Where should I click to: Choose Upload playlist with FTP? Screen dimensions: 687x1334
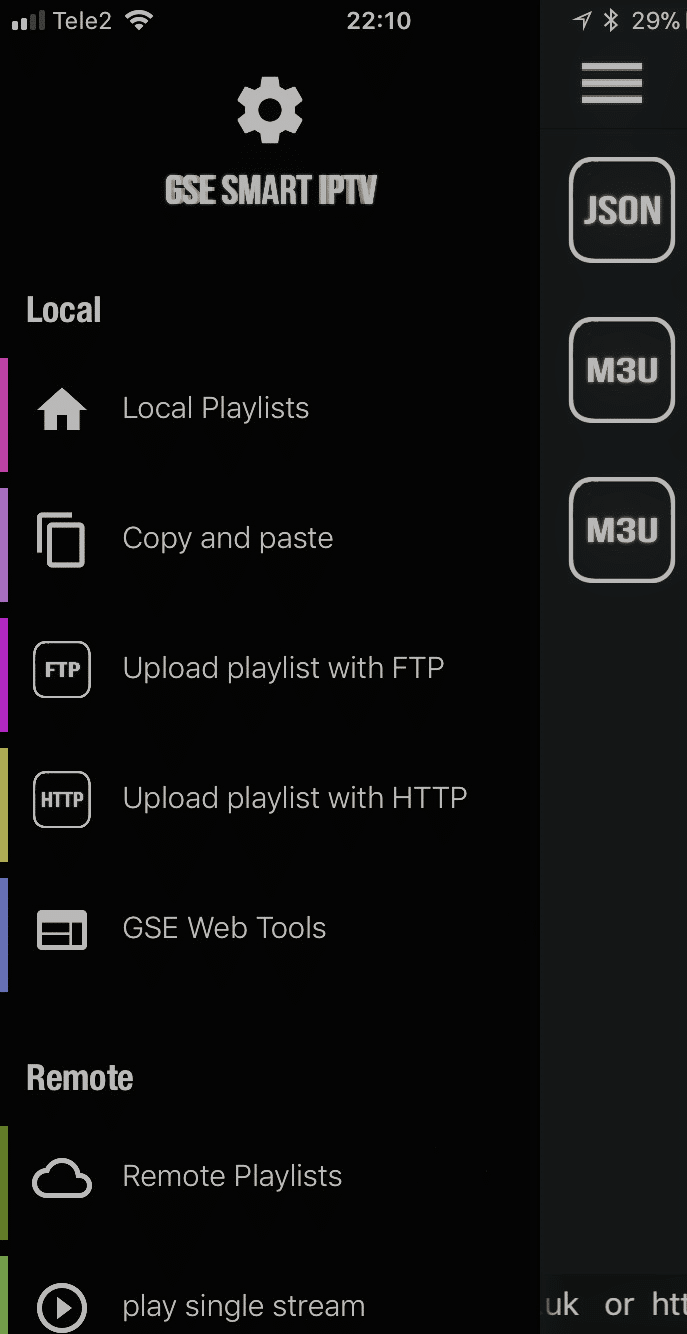click(283, 668)
